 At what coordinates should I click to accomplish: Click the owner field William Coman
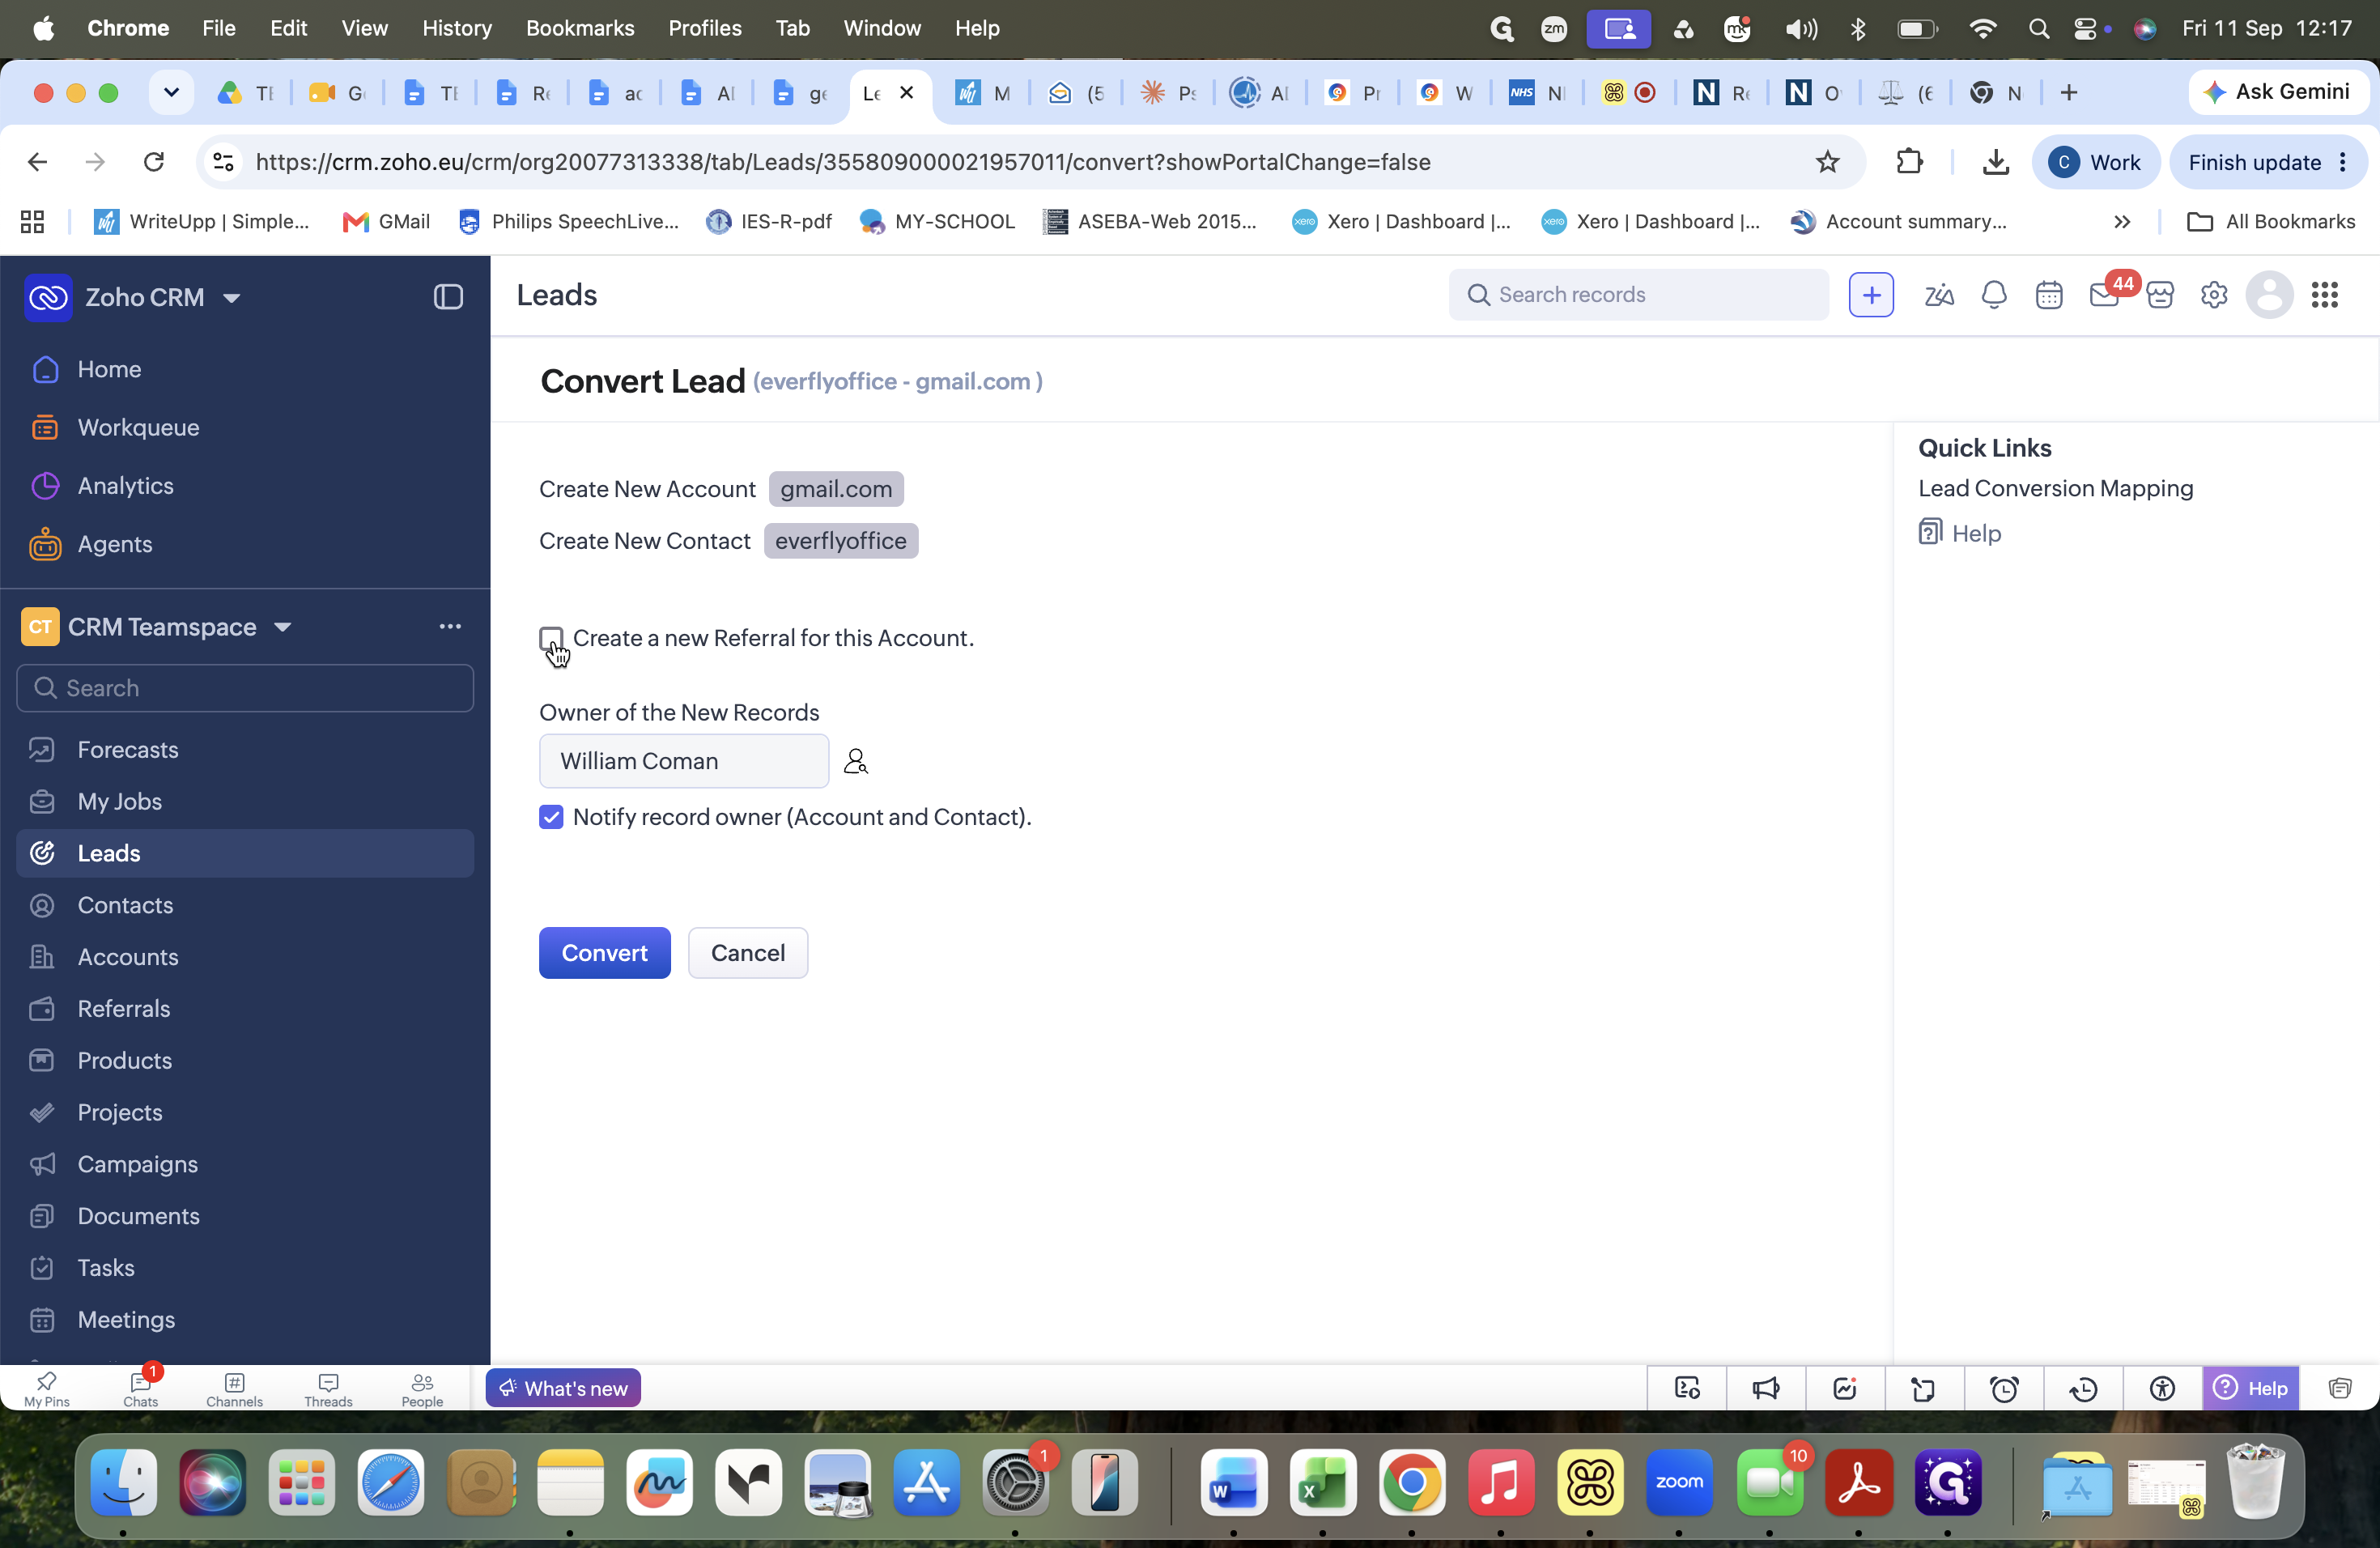(x=684, y=762)
